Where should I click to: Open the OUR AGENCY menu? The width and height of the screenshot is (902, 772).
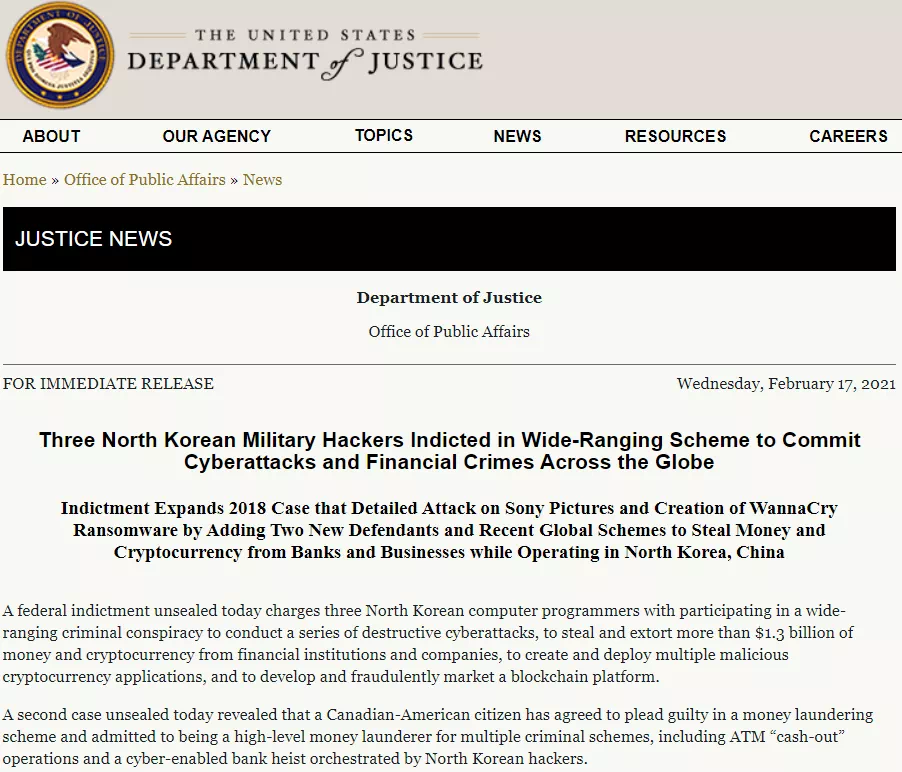point(216,136)
